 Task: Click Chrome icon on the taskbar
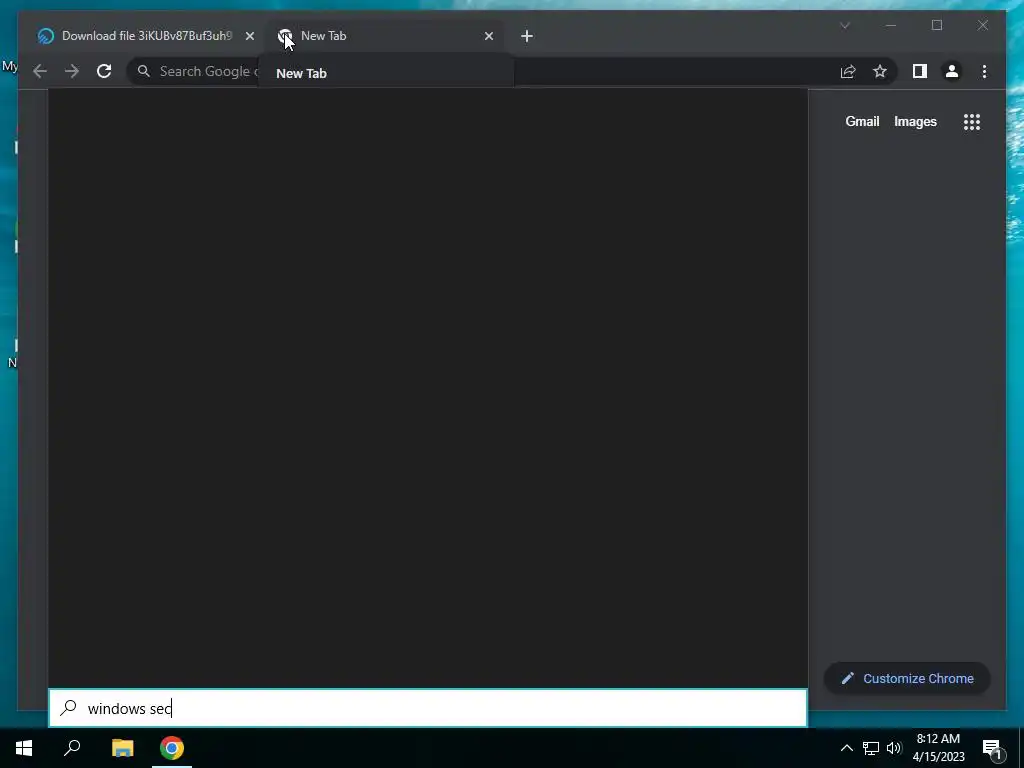click(172, 748)
